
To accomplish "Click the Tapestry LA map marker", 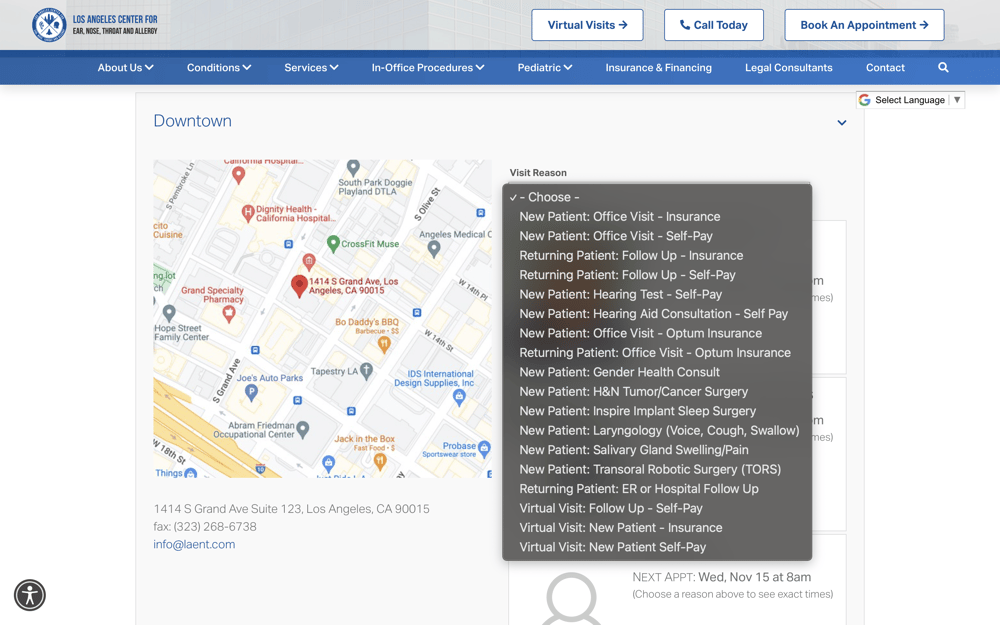I will pos(366,371).
